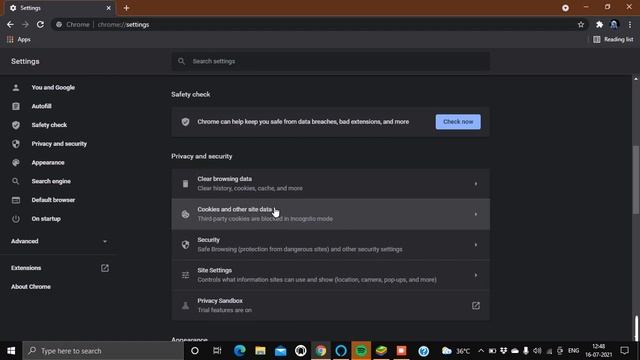
Task: Show hidden system tray icons
Action: tap(481, 351)
